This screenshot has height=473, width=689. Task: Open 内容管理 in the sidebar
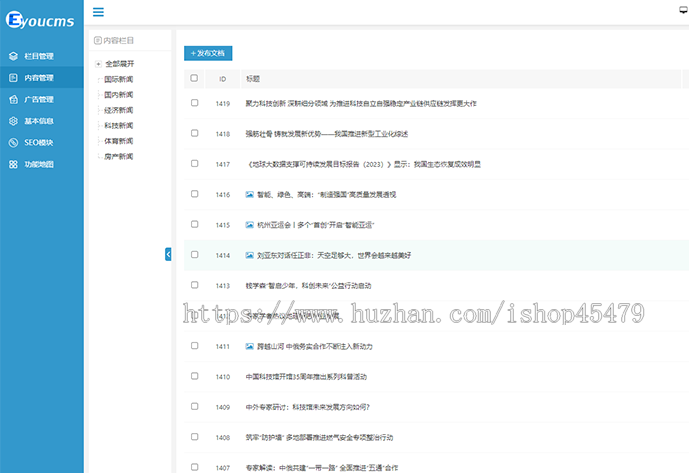point(42,77)
